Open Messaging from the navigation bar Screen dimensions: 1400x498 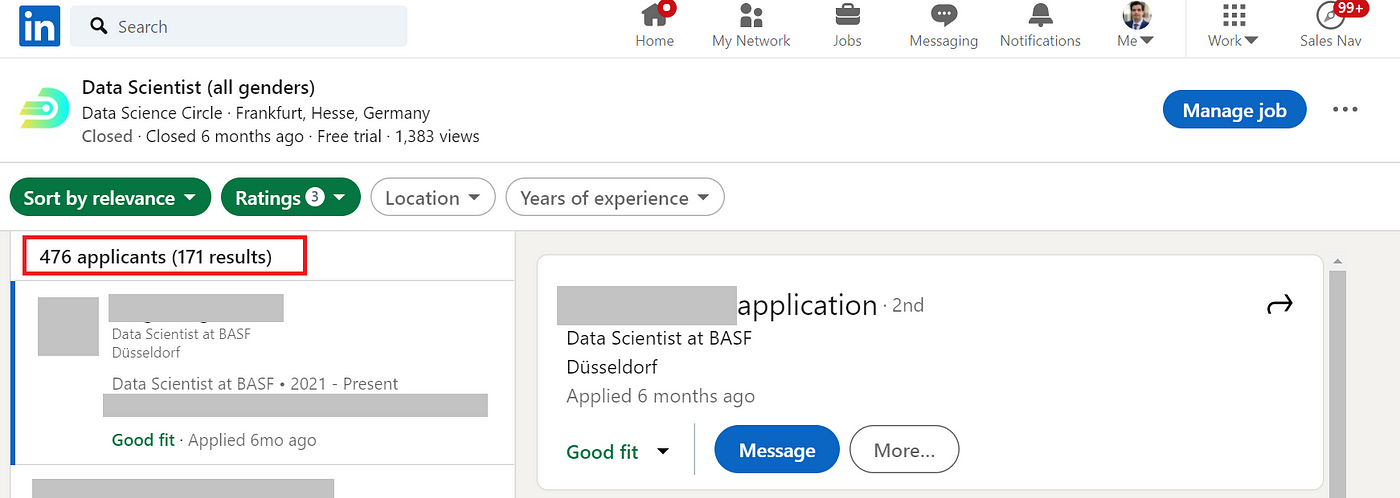click(943, 26)
